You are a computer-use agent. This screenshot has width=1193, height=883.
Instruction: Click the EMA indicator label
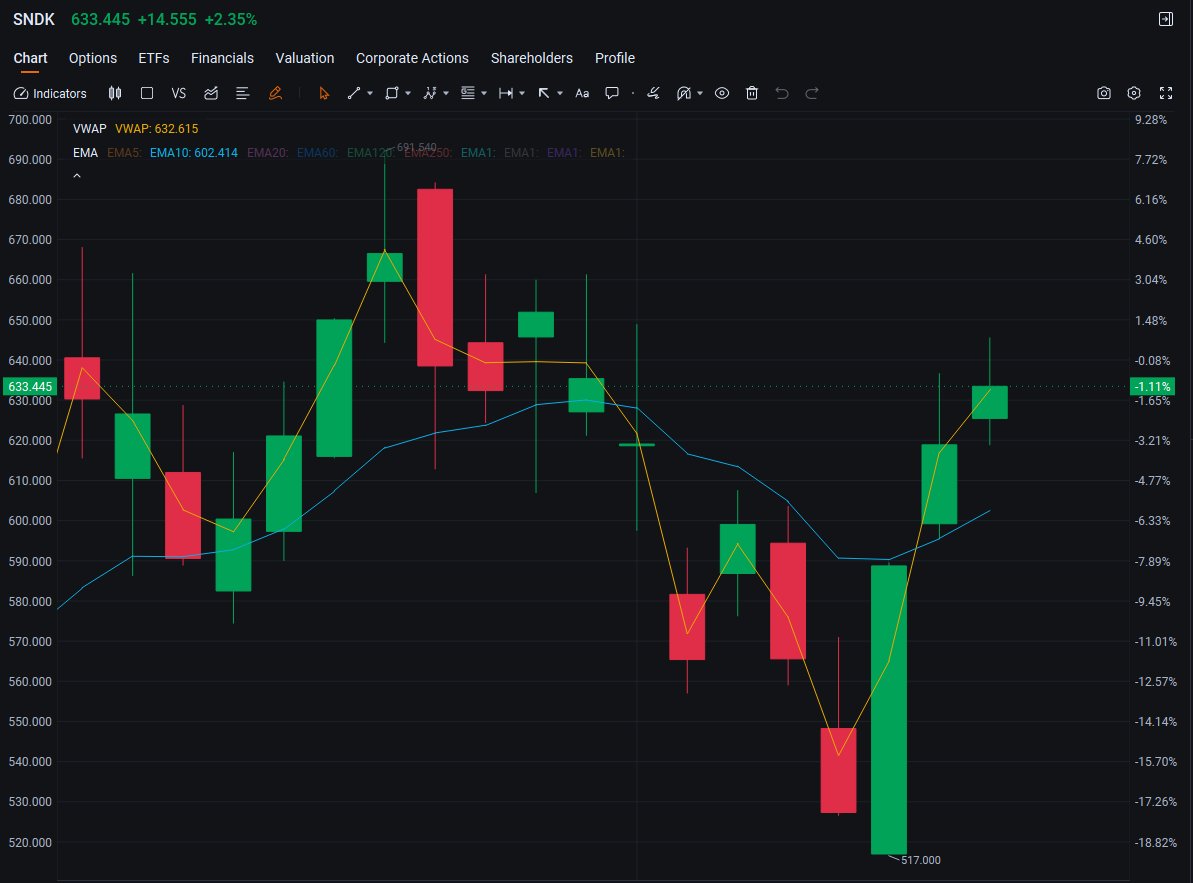click(85, 153)
